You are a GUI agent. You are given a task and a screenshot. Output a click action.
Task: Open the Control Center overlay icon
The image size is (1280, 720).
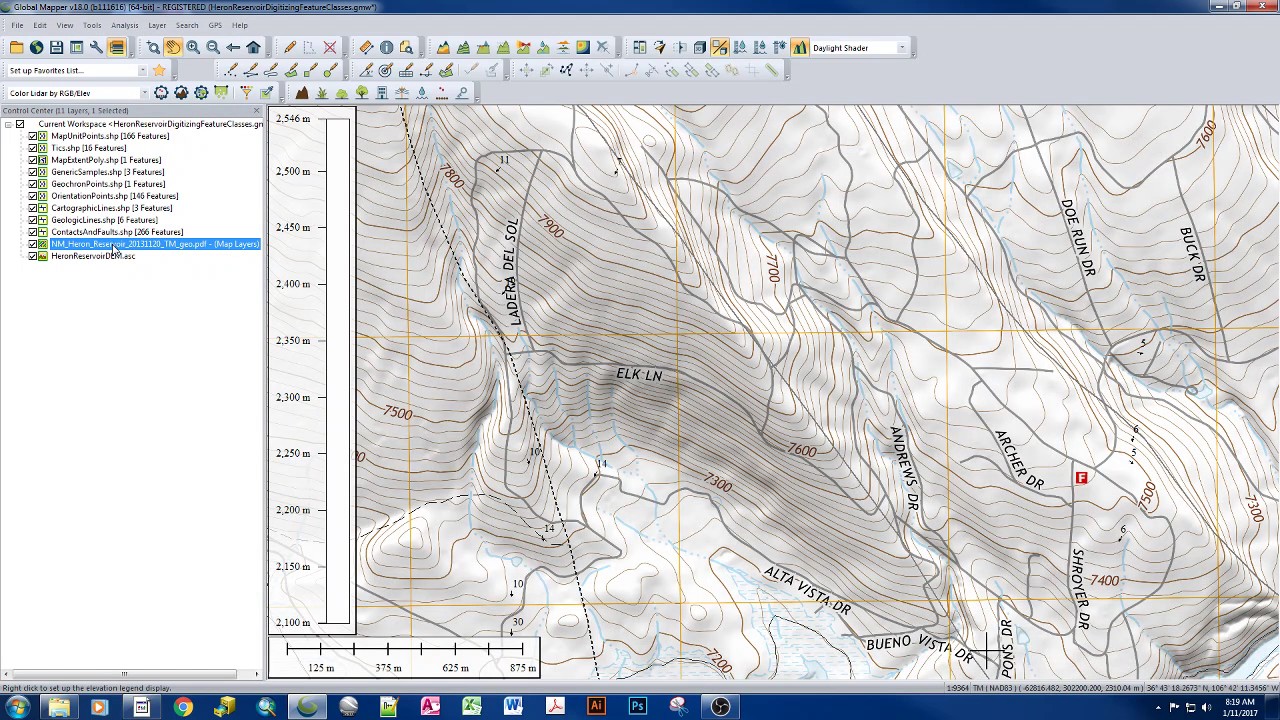pos(116,48)
